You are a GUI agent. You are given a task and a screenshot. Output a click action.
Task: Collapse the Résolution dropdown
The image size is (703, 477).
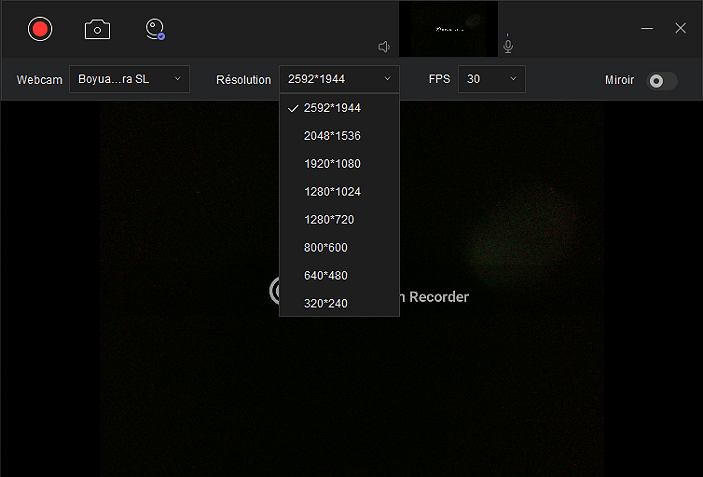point(339,79)
